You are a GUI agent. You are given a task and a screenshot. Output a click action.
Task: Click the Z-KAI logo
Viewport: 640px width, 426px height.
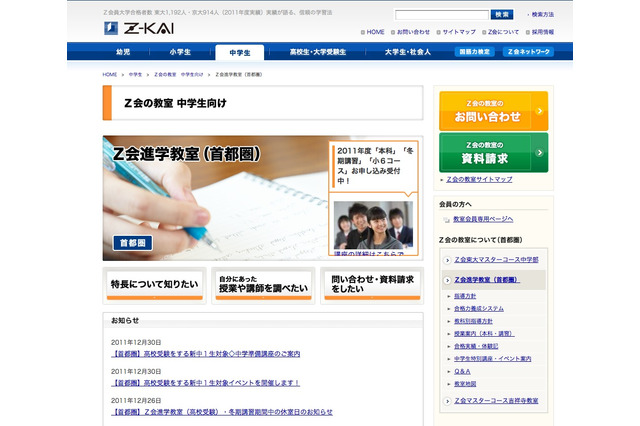(139, 28)
